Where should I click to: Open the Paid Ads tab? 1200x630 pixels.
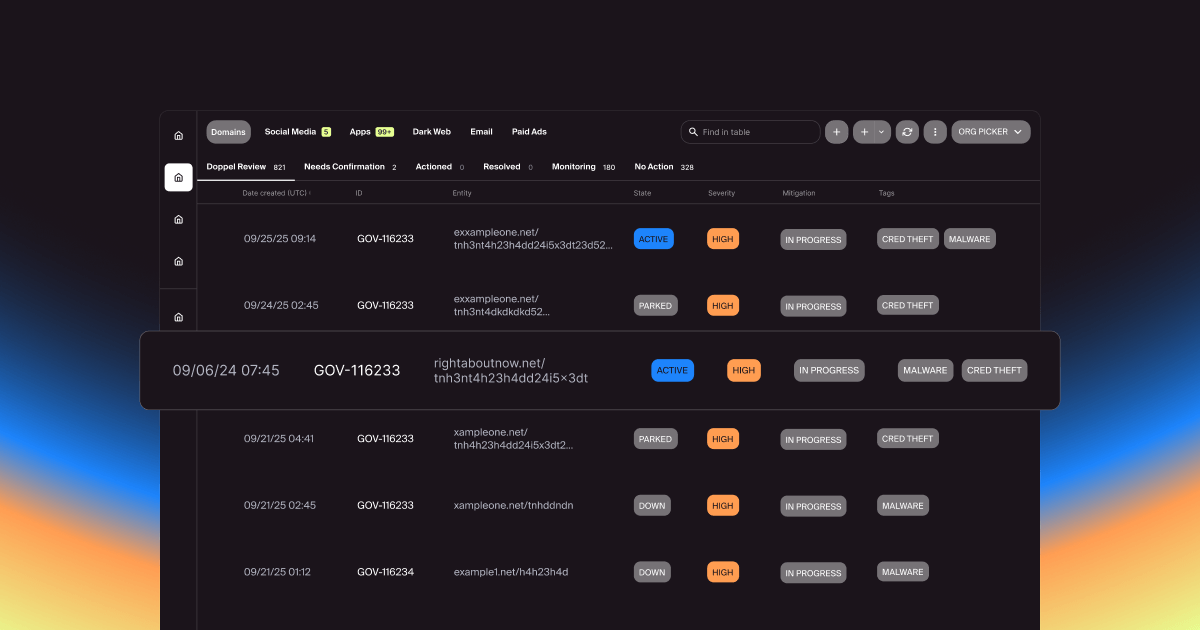[x=529, y=132]
